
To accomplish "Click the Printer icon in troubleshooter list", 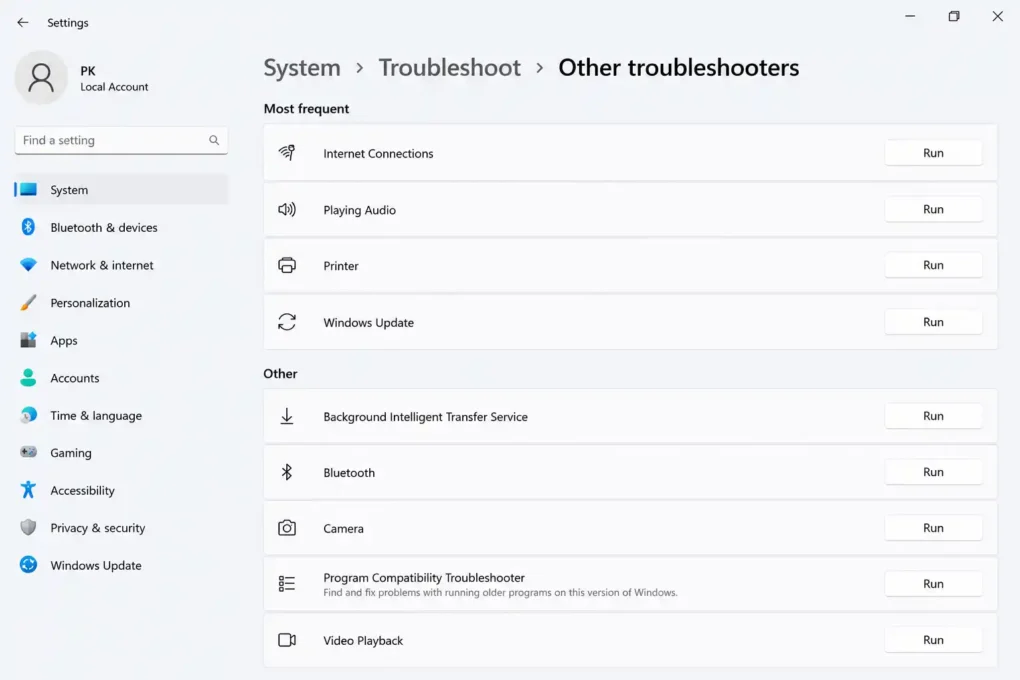I will (x=287, y=265).
